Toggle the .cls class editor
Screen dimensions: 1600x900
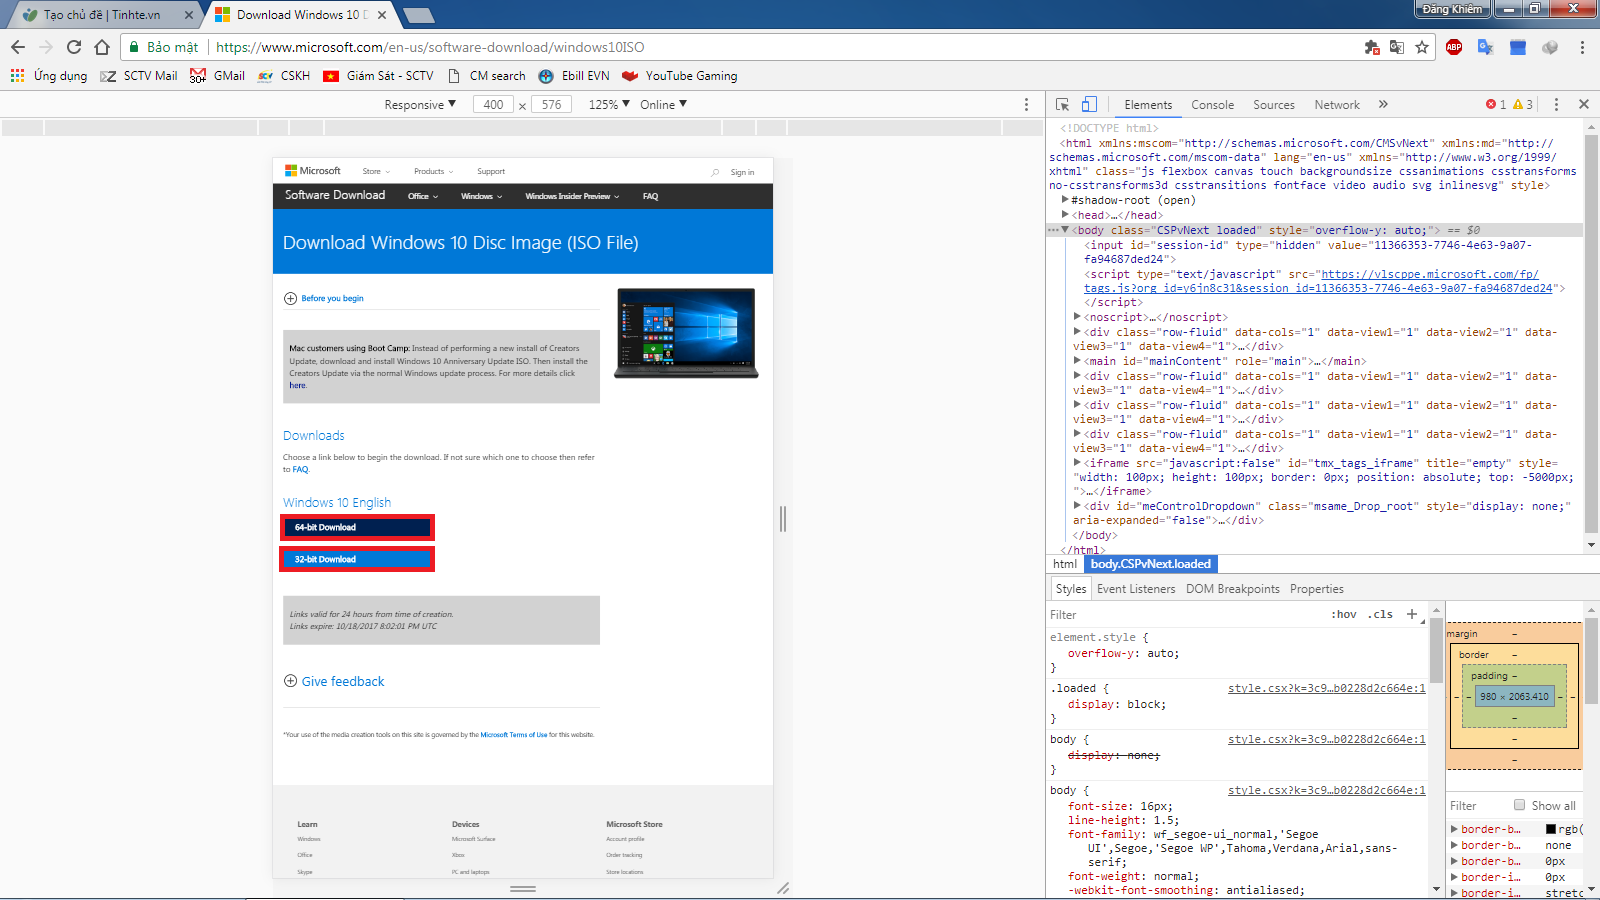1382,614
